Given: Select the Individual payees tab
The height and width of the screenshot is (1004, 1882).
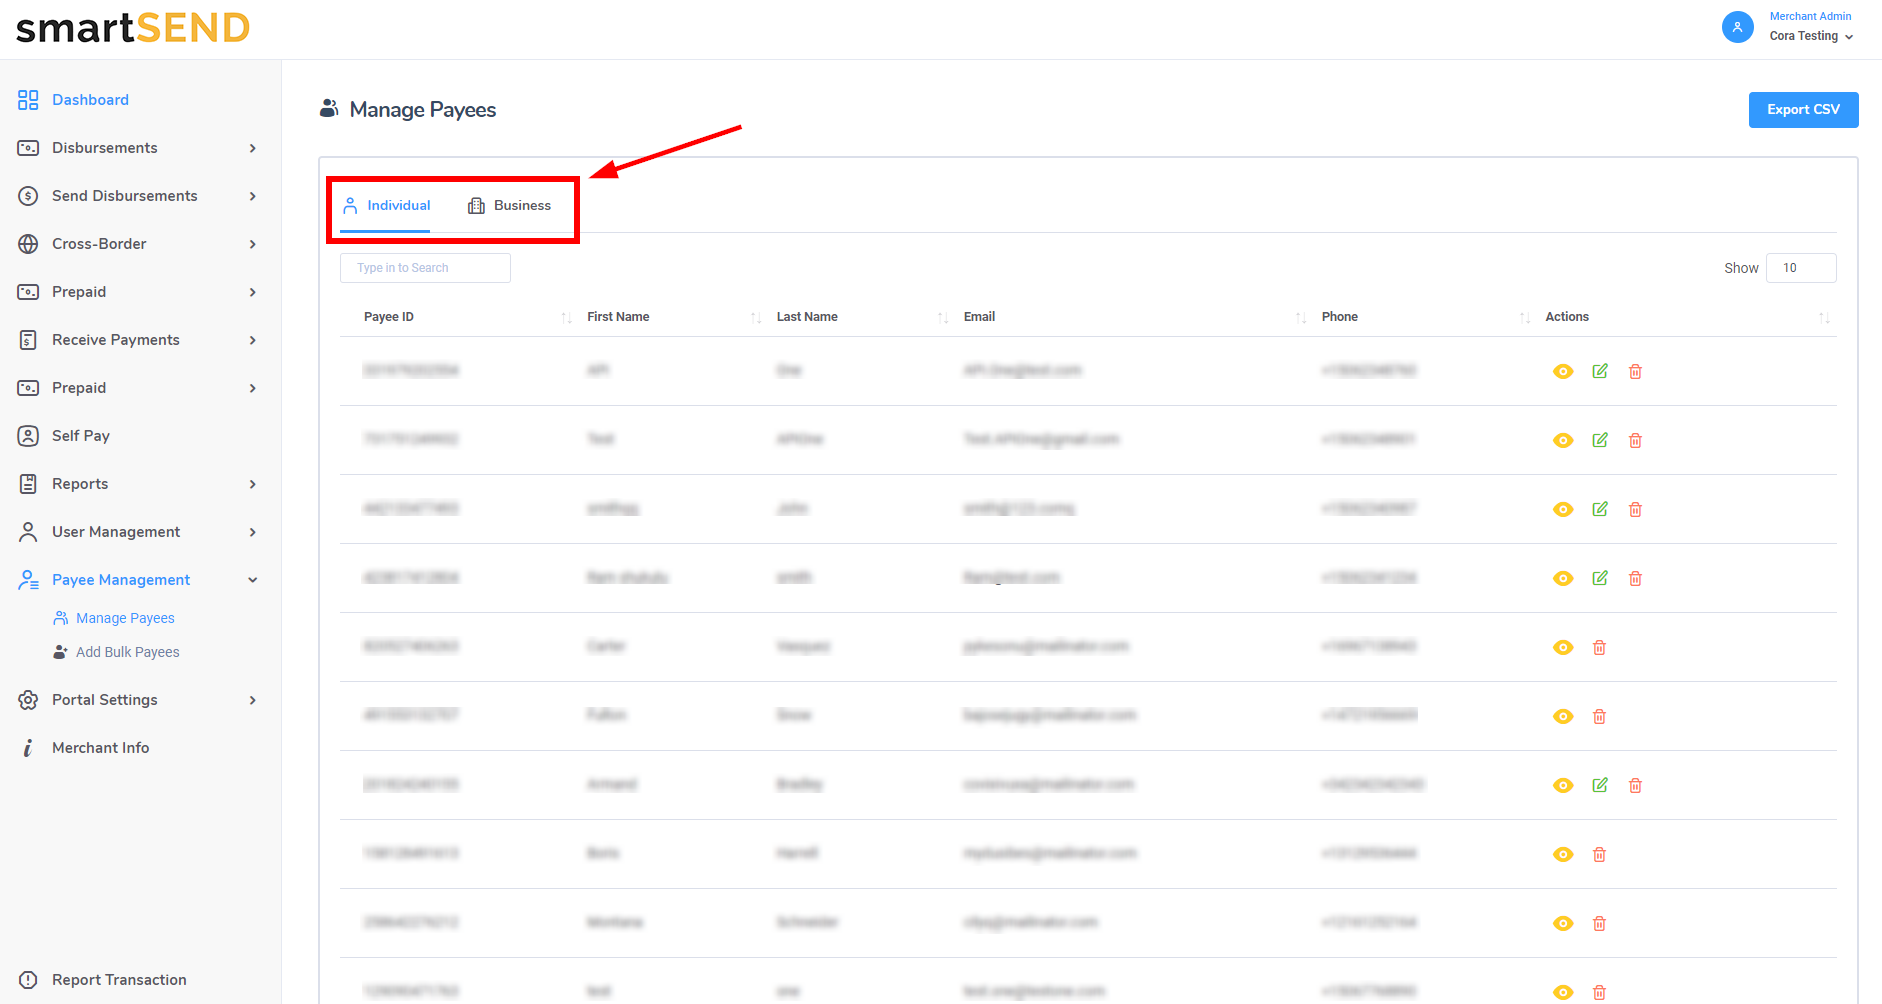Looking at the screenshot, I should (x=386, y=205).
